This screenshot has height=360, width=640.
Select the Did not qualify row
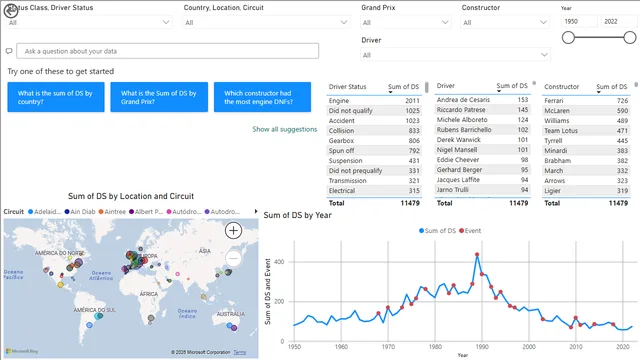point(374,111)
